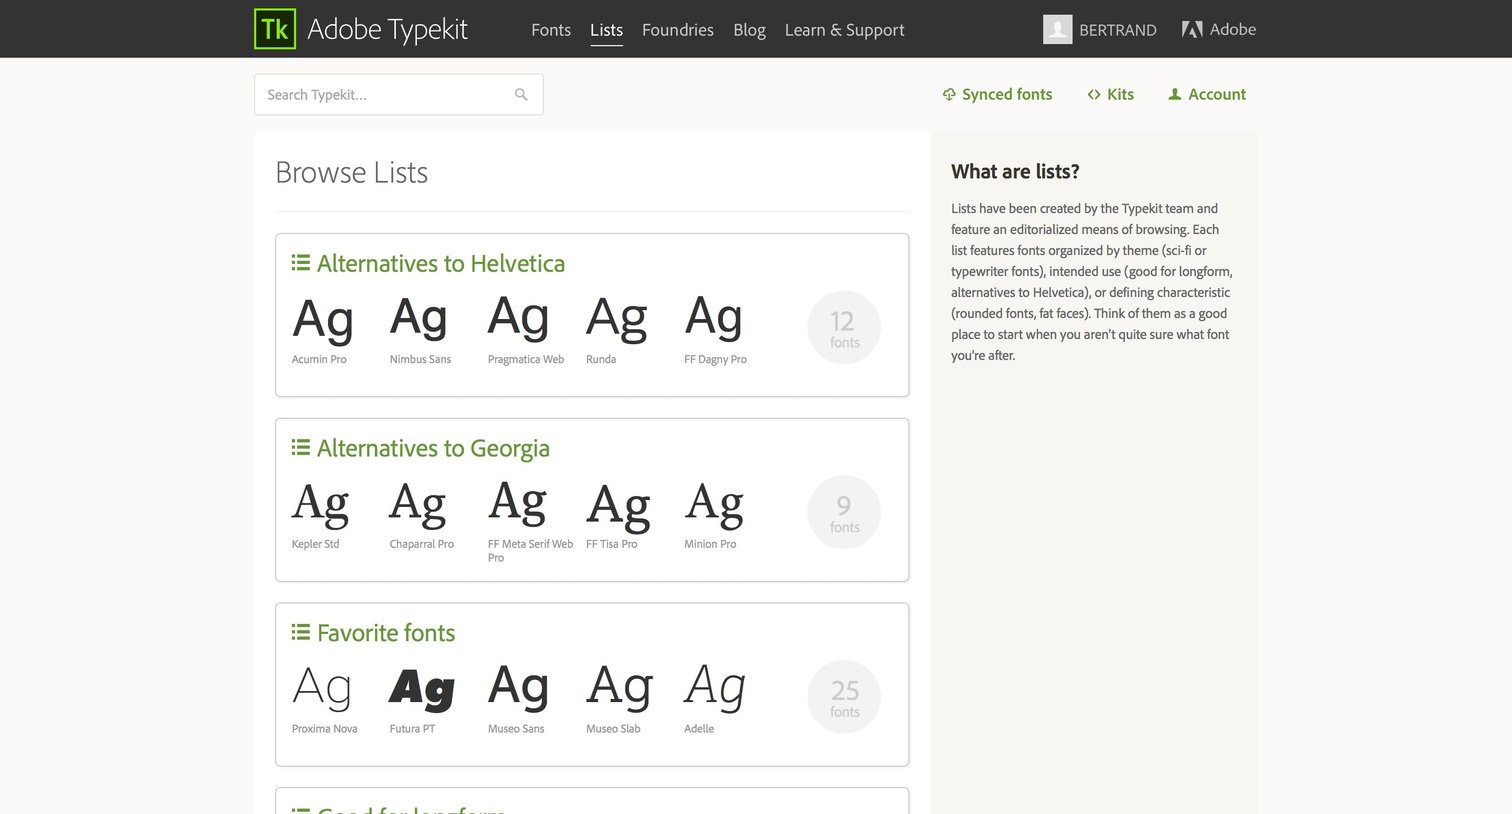Open Alternatives to Georgia list title
This screenshot has width=1512, height=814.
tap(433, 448)
